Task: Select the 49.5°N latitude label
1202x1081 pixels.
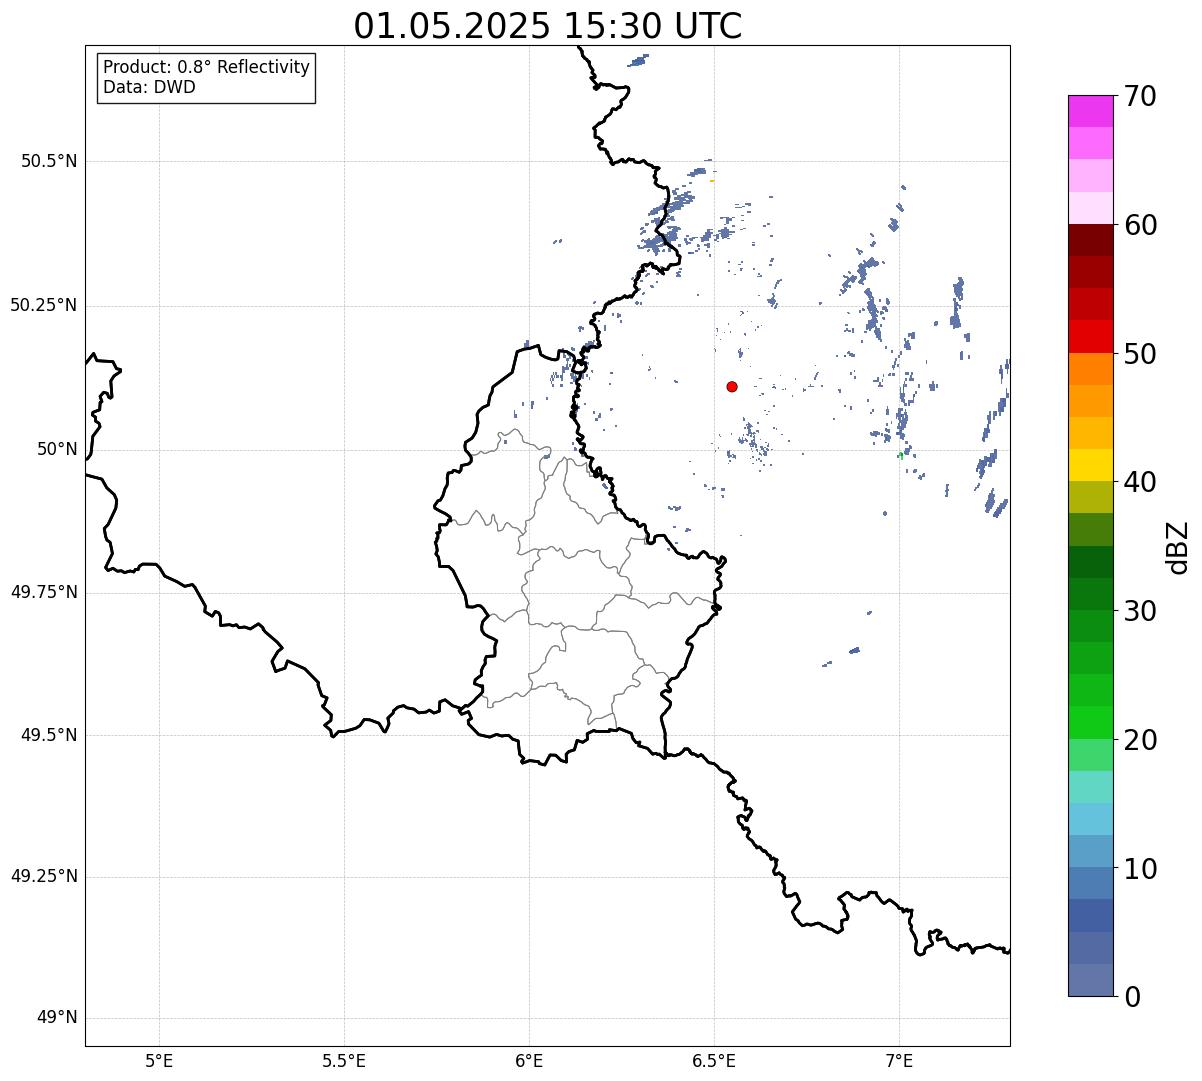Action: coord(49,735)
